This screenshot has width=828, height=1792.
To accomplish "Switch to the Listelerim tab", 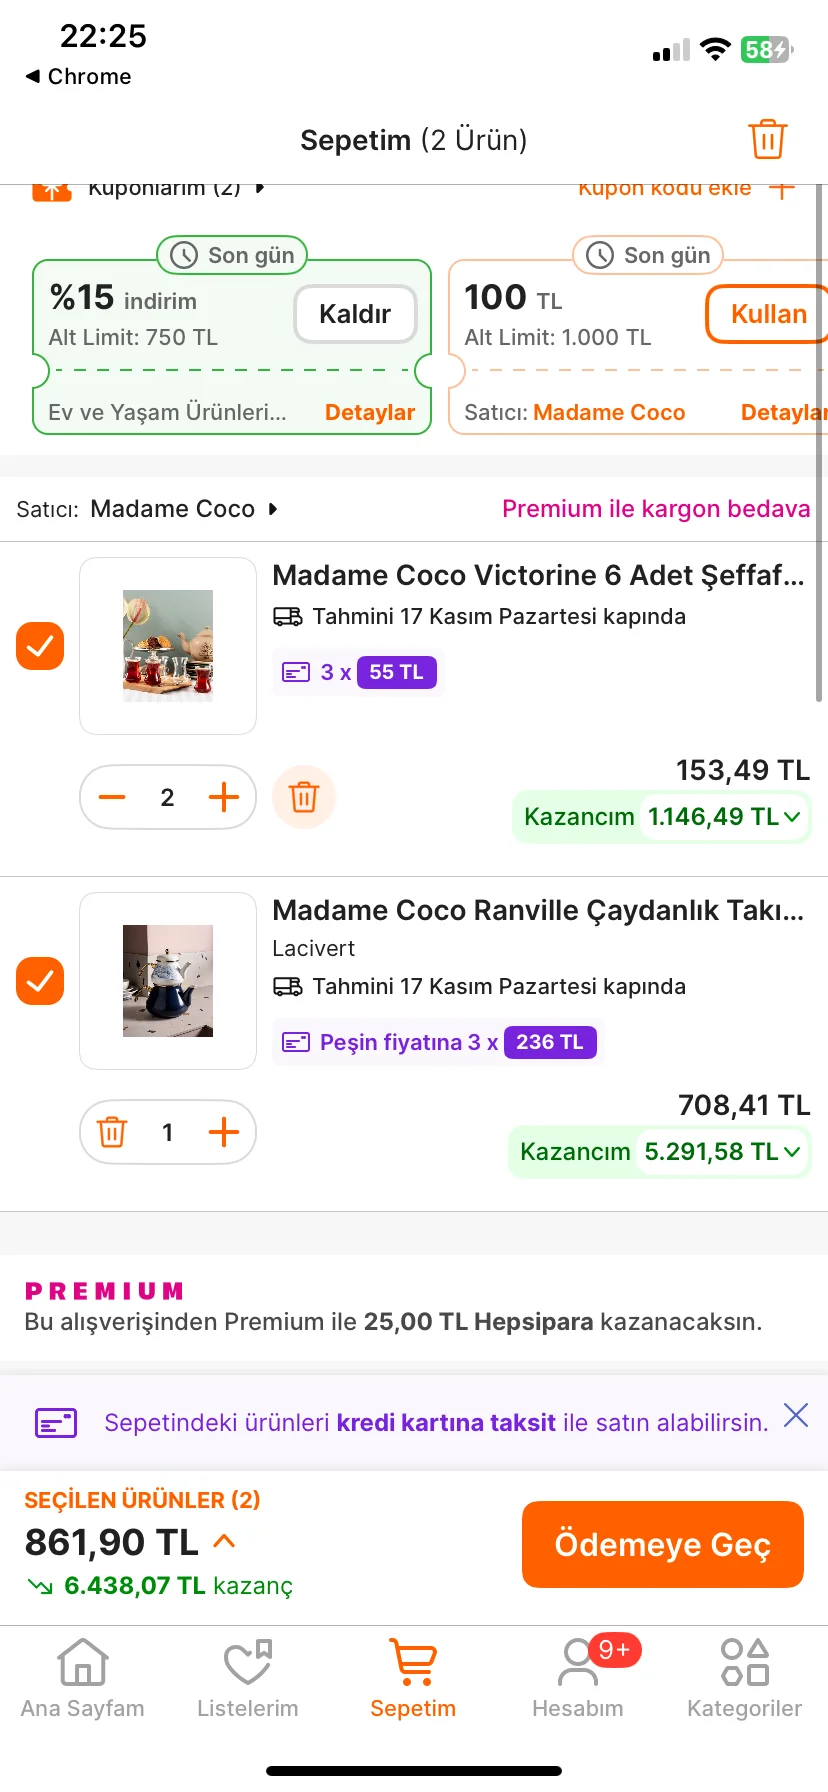I will pyautogui.click(x=248, y=1680).
